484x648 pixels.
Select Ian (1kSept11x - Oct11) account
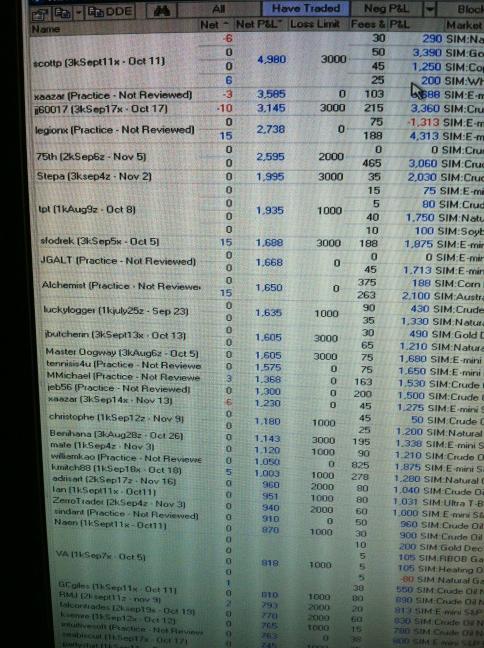(x=104, y=491)
